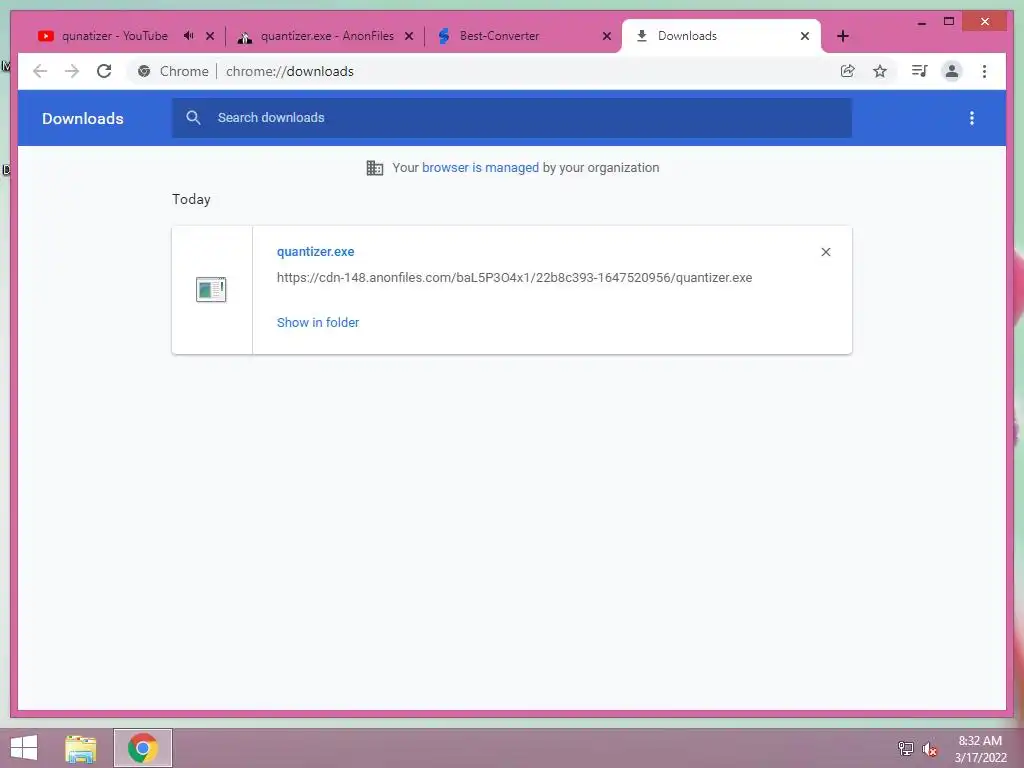Screen dimensions: 1024x768
Task: Close the Best-Converter tab
Action: click(607, 36)
